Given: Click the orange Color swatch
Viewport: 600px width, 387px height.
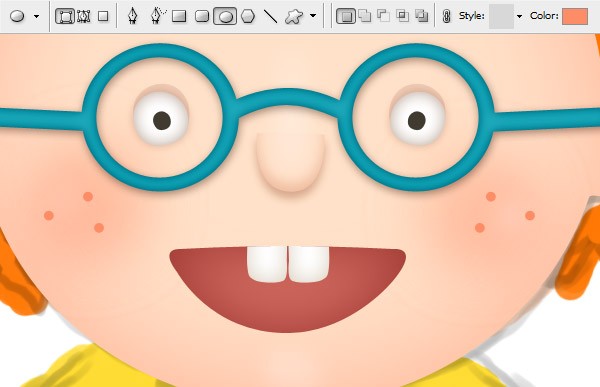Looking at the screenshot, I should coord(575,16).
